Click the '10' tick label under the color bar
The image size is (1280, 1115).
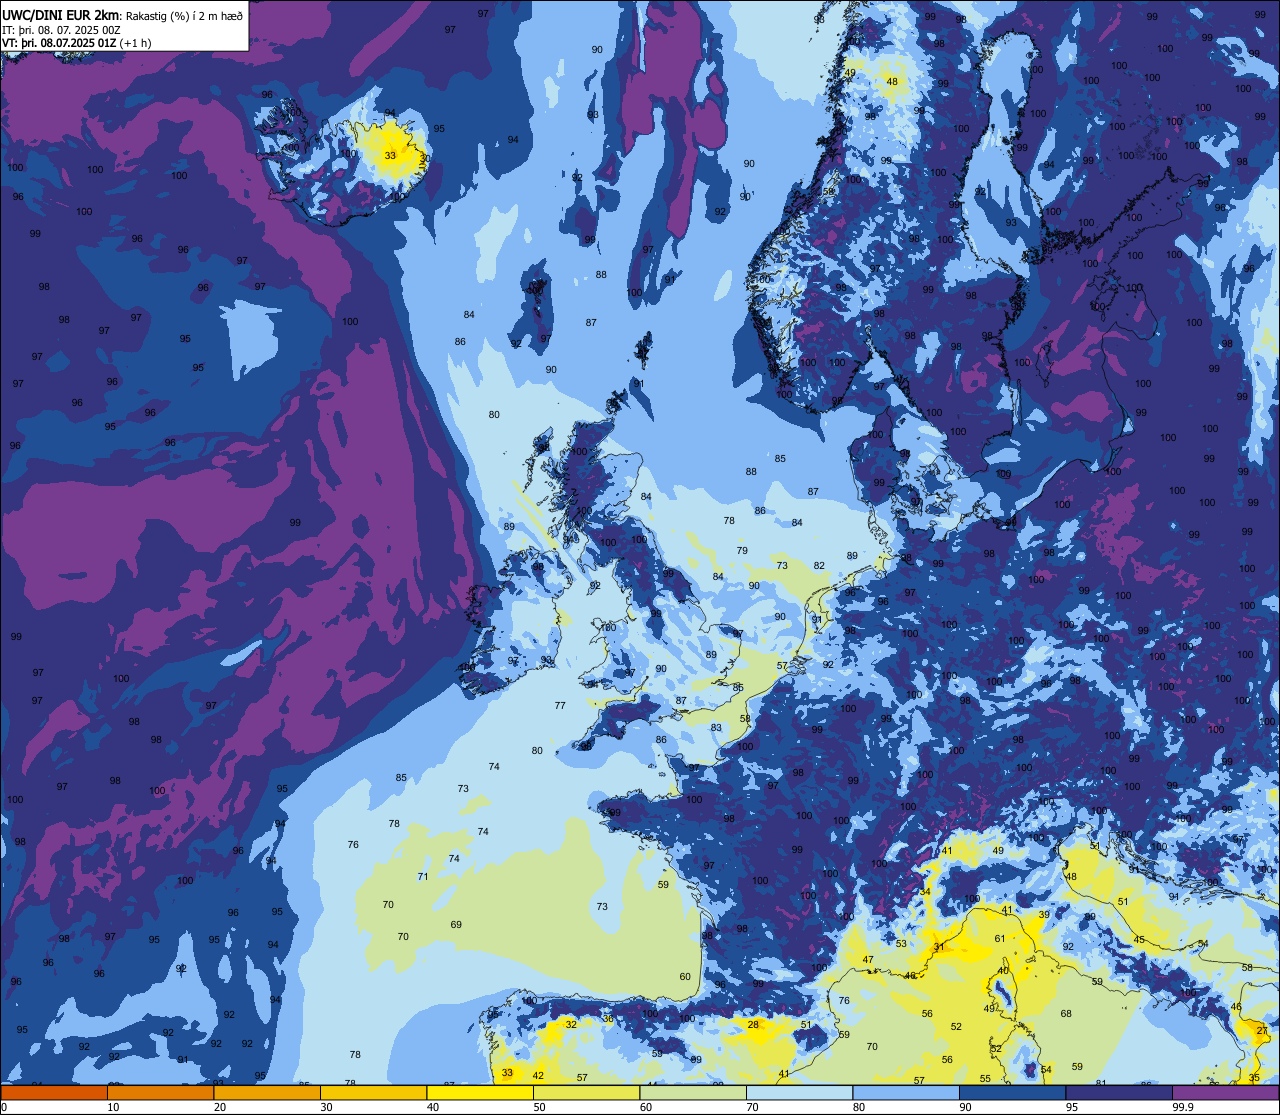pos(113,1107)
